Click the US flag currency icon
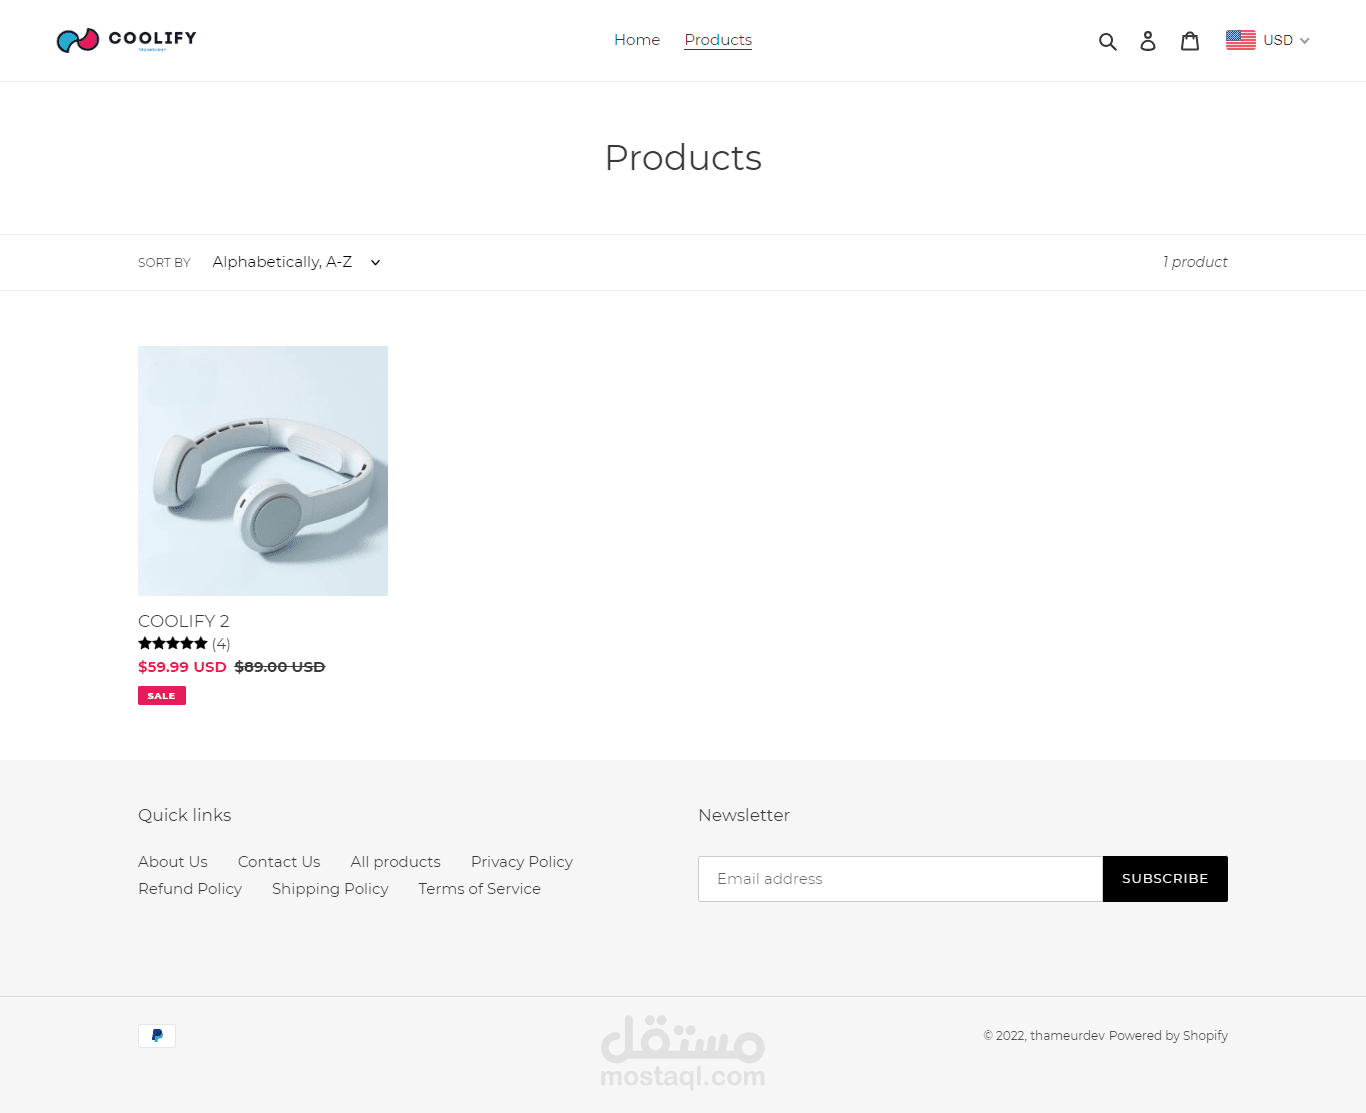1366x1113 pixels. pyautogui.click(x=1241, y=40)
